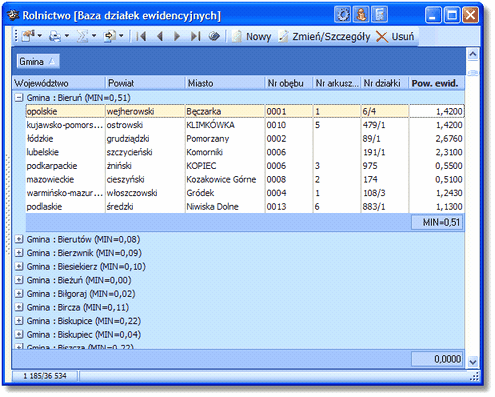Viewport: 495px width, 397px height.
Task: Expand the Gmina : Bierzwnik group
Action: click(19, 253)
